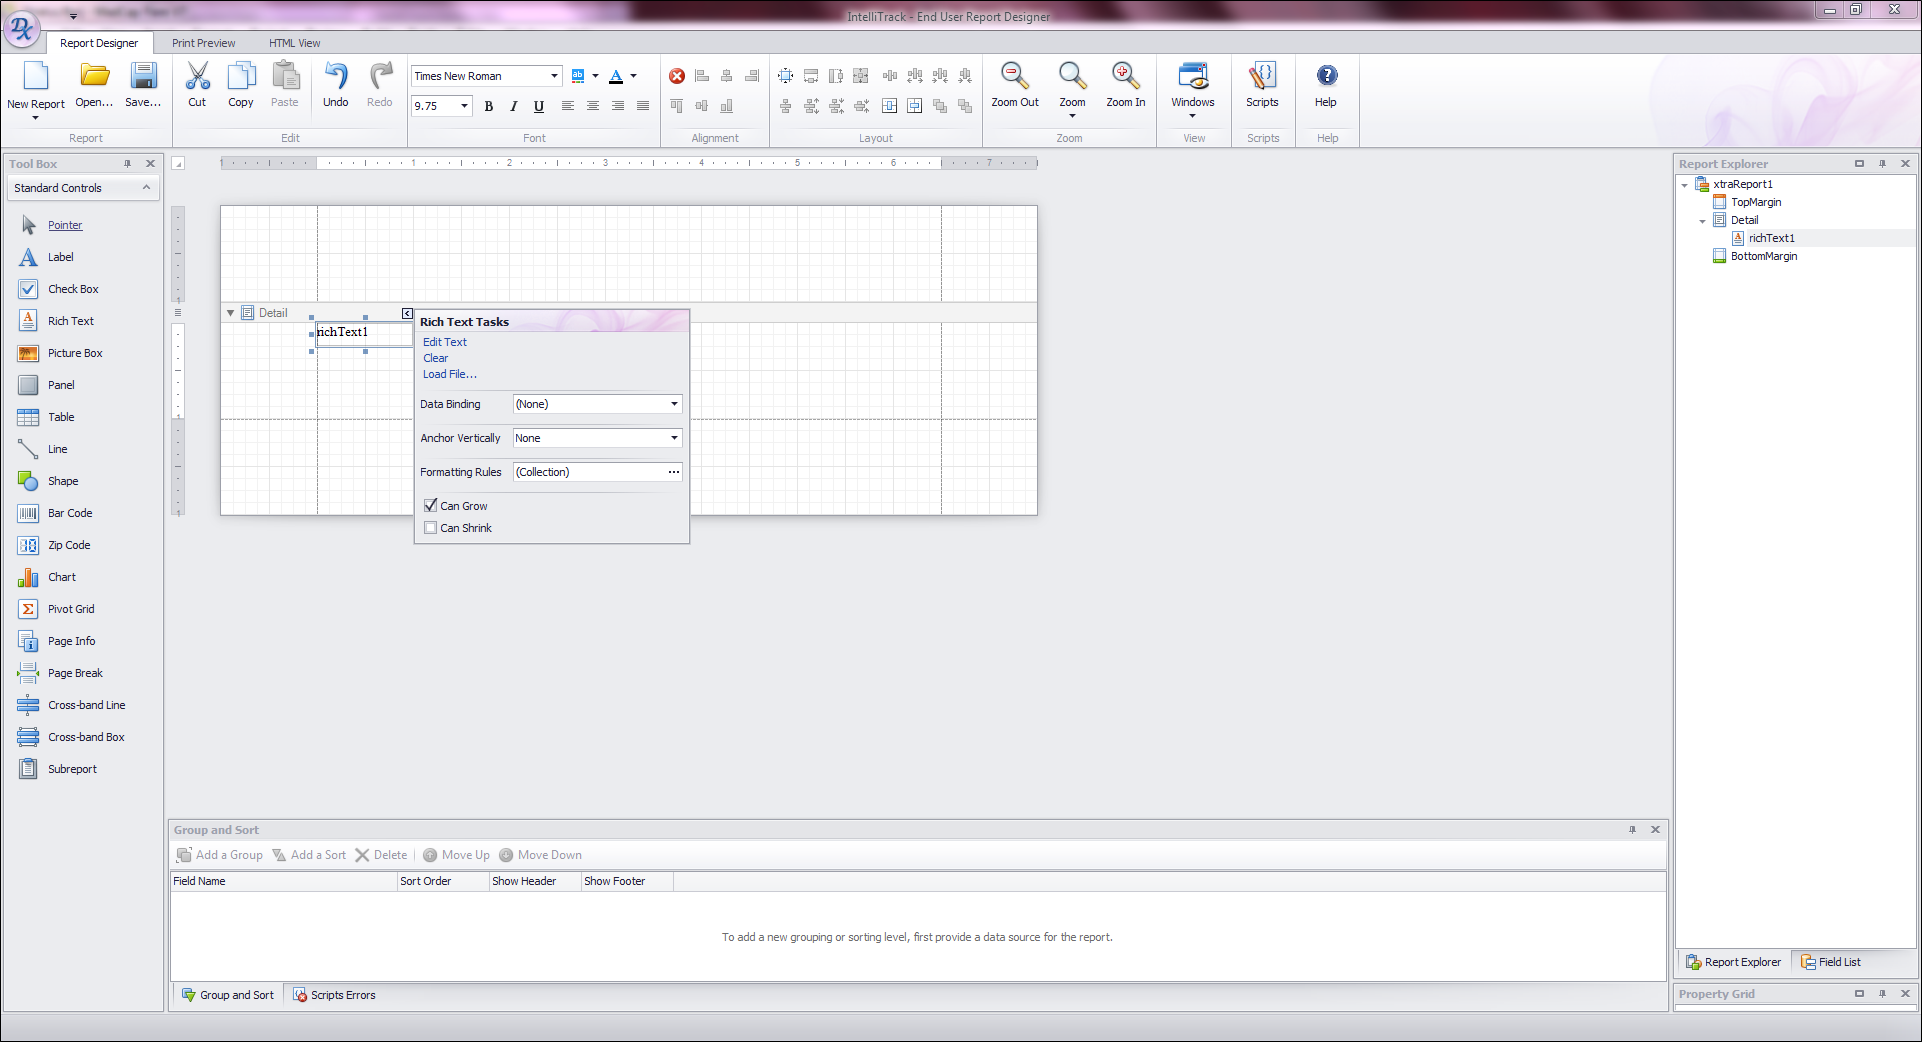
Task: Enable the Can Shrink checkbox
Action: [431, 528]
